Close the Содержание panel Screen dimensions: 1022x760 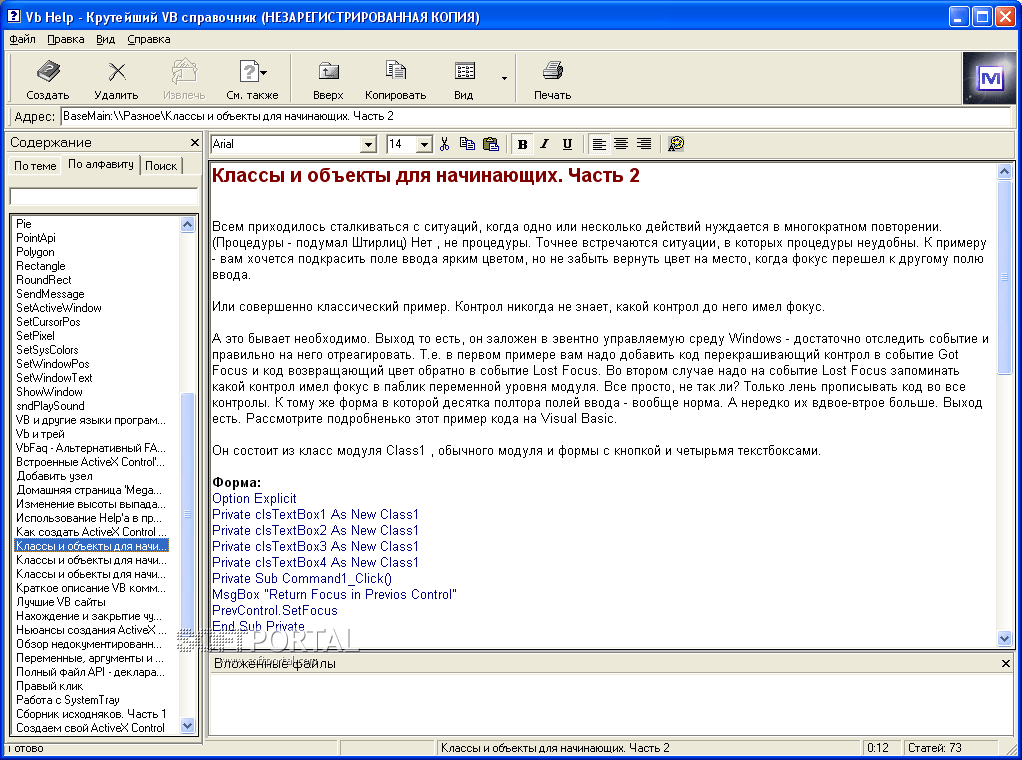(x=194, y=142)
